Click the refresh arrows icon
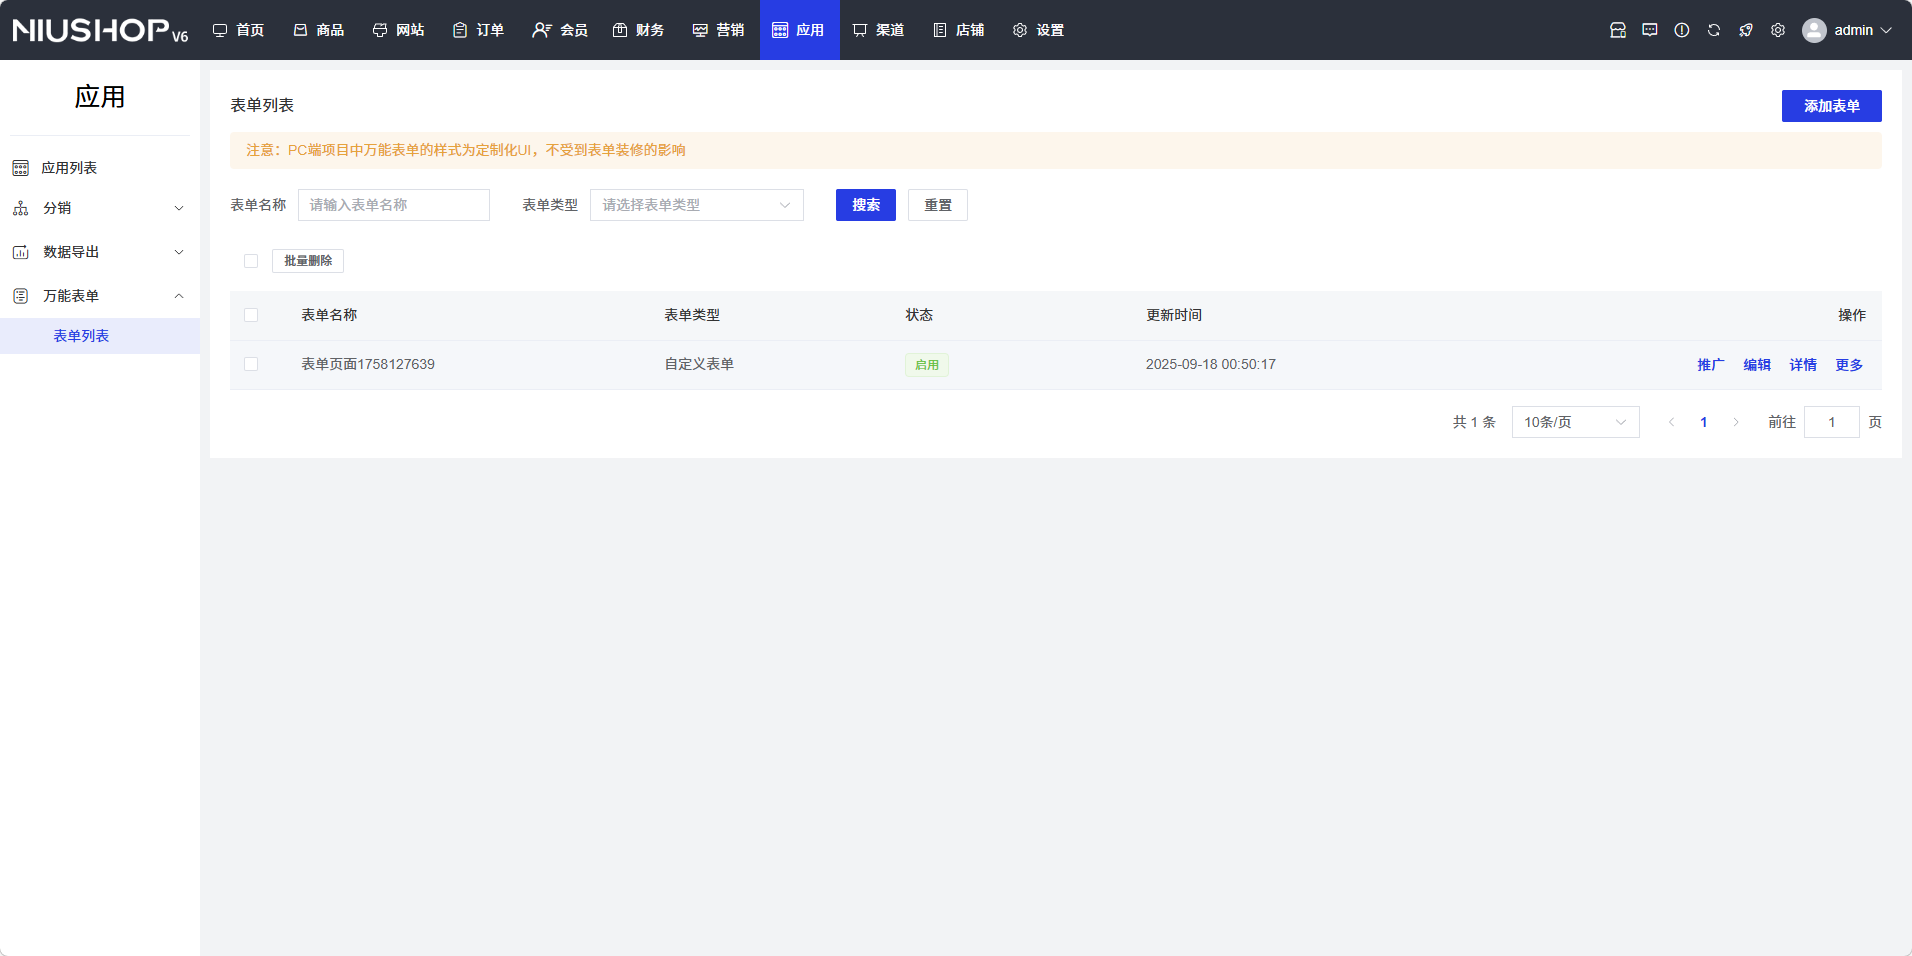 coord(1713,30)
